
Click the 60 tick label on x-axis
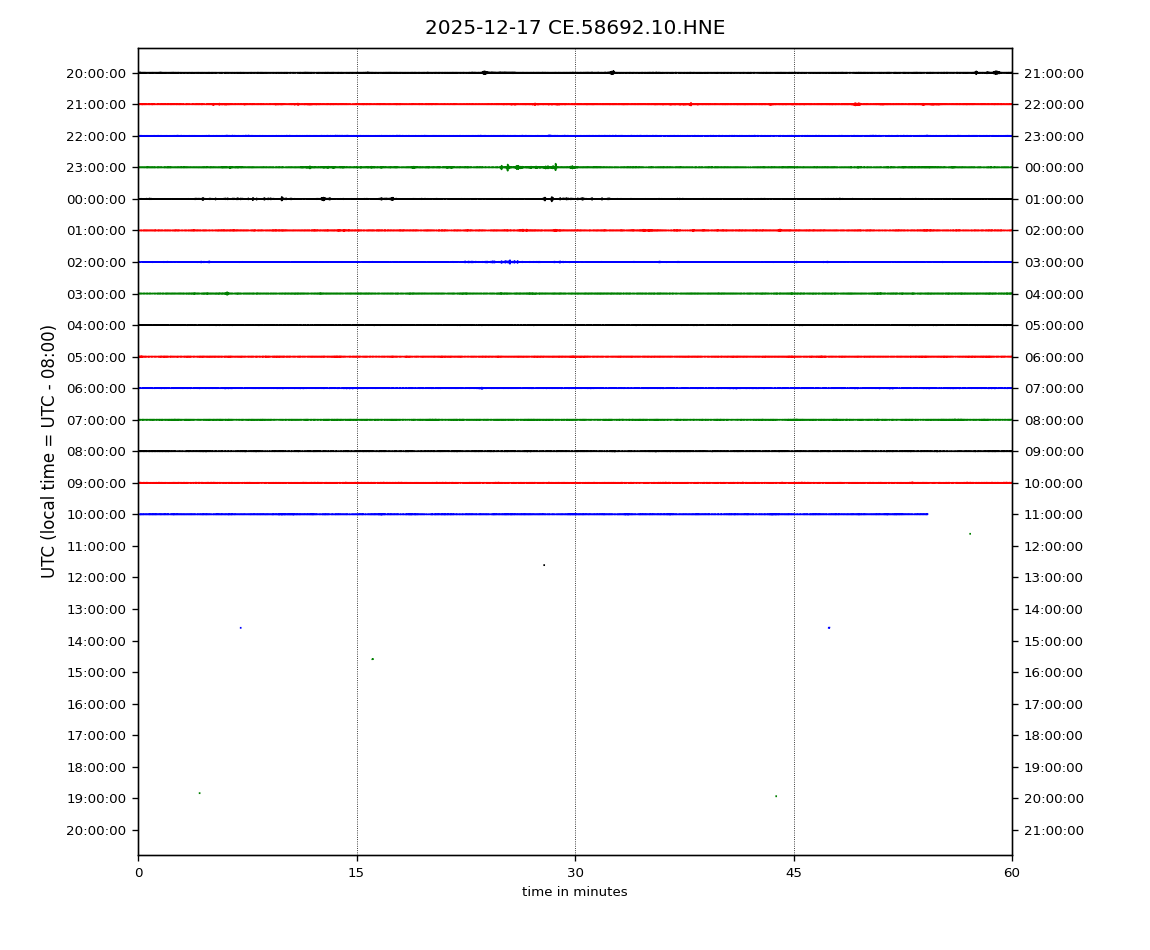tap(1012, 873)
